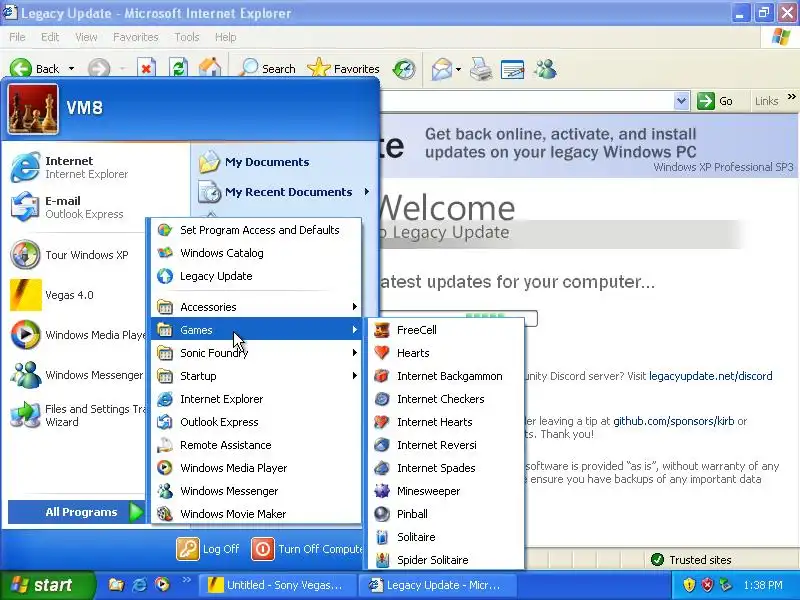The image size is (800, 600).
Task: Open legacyupdate.net/discord link
Action: [710, 377]
